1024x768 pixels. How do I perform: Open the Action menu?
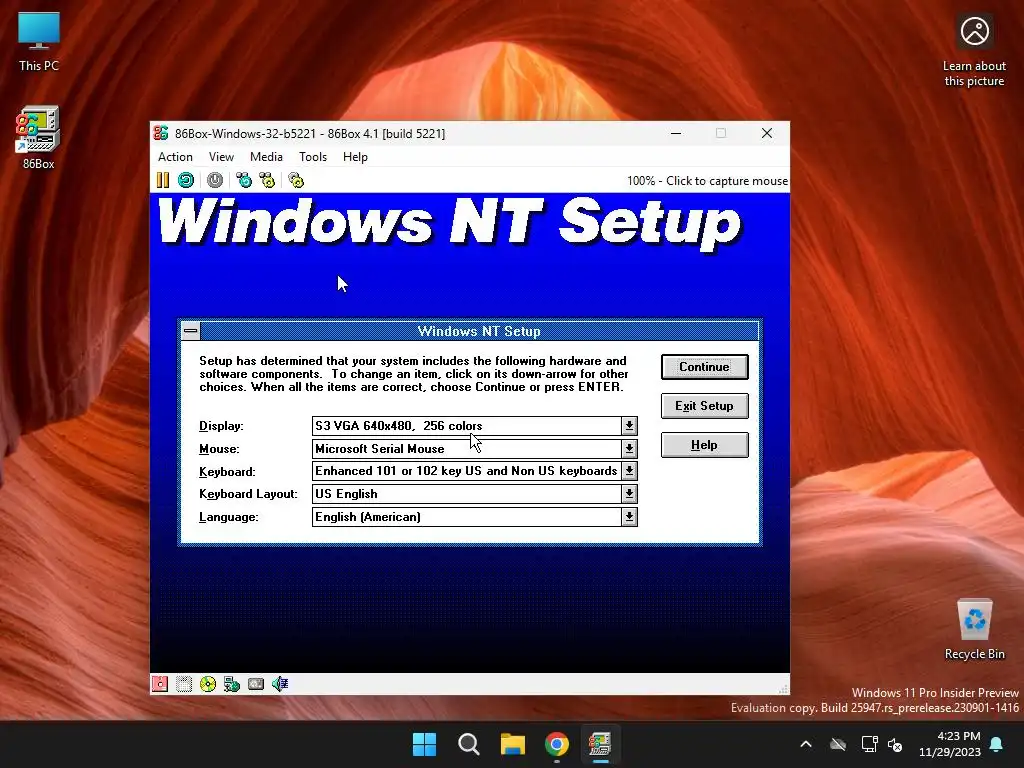[x=175, y=157]
